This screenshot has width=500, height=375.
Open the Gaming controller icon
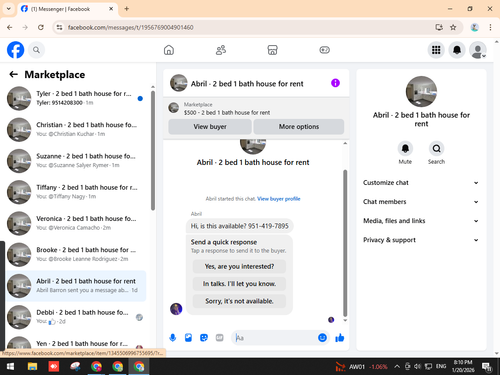point(324,50)
